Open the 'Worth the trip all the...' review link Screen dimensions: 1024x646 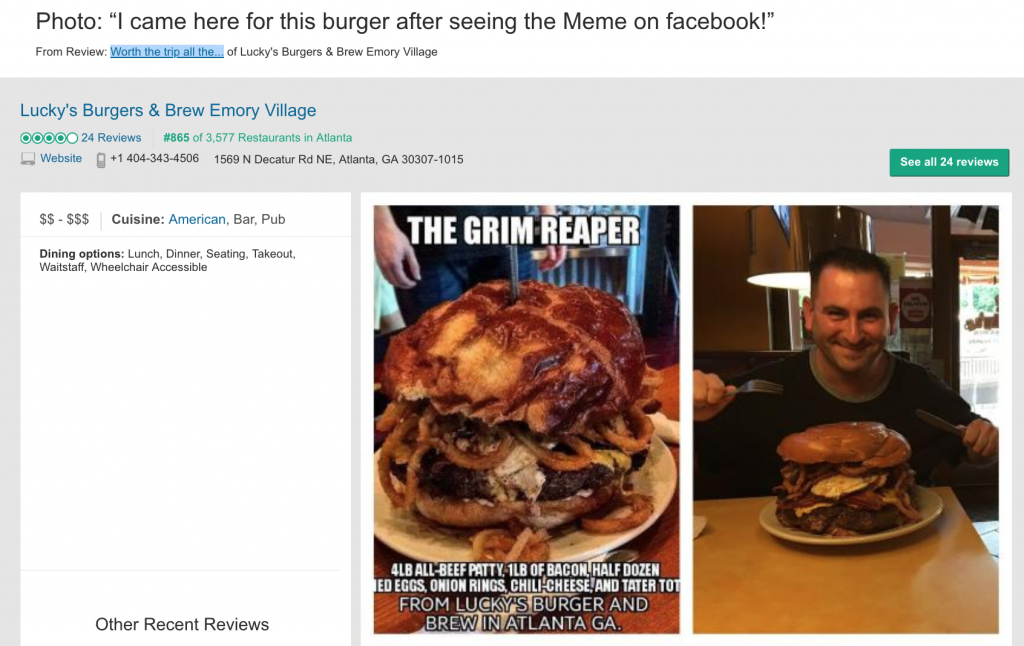click(167, 52)
